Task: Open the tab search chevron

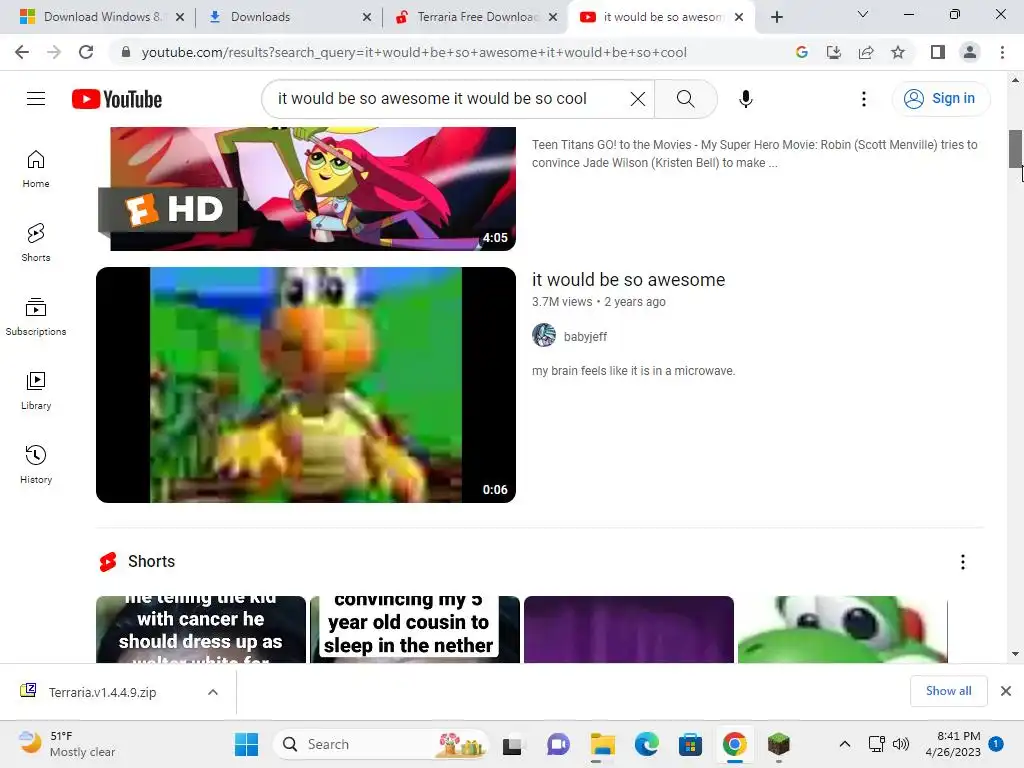Action: pyautogui.click(x=863, y=14)
